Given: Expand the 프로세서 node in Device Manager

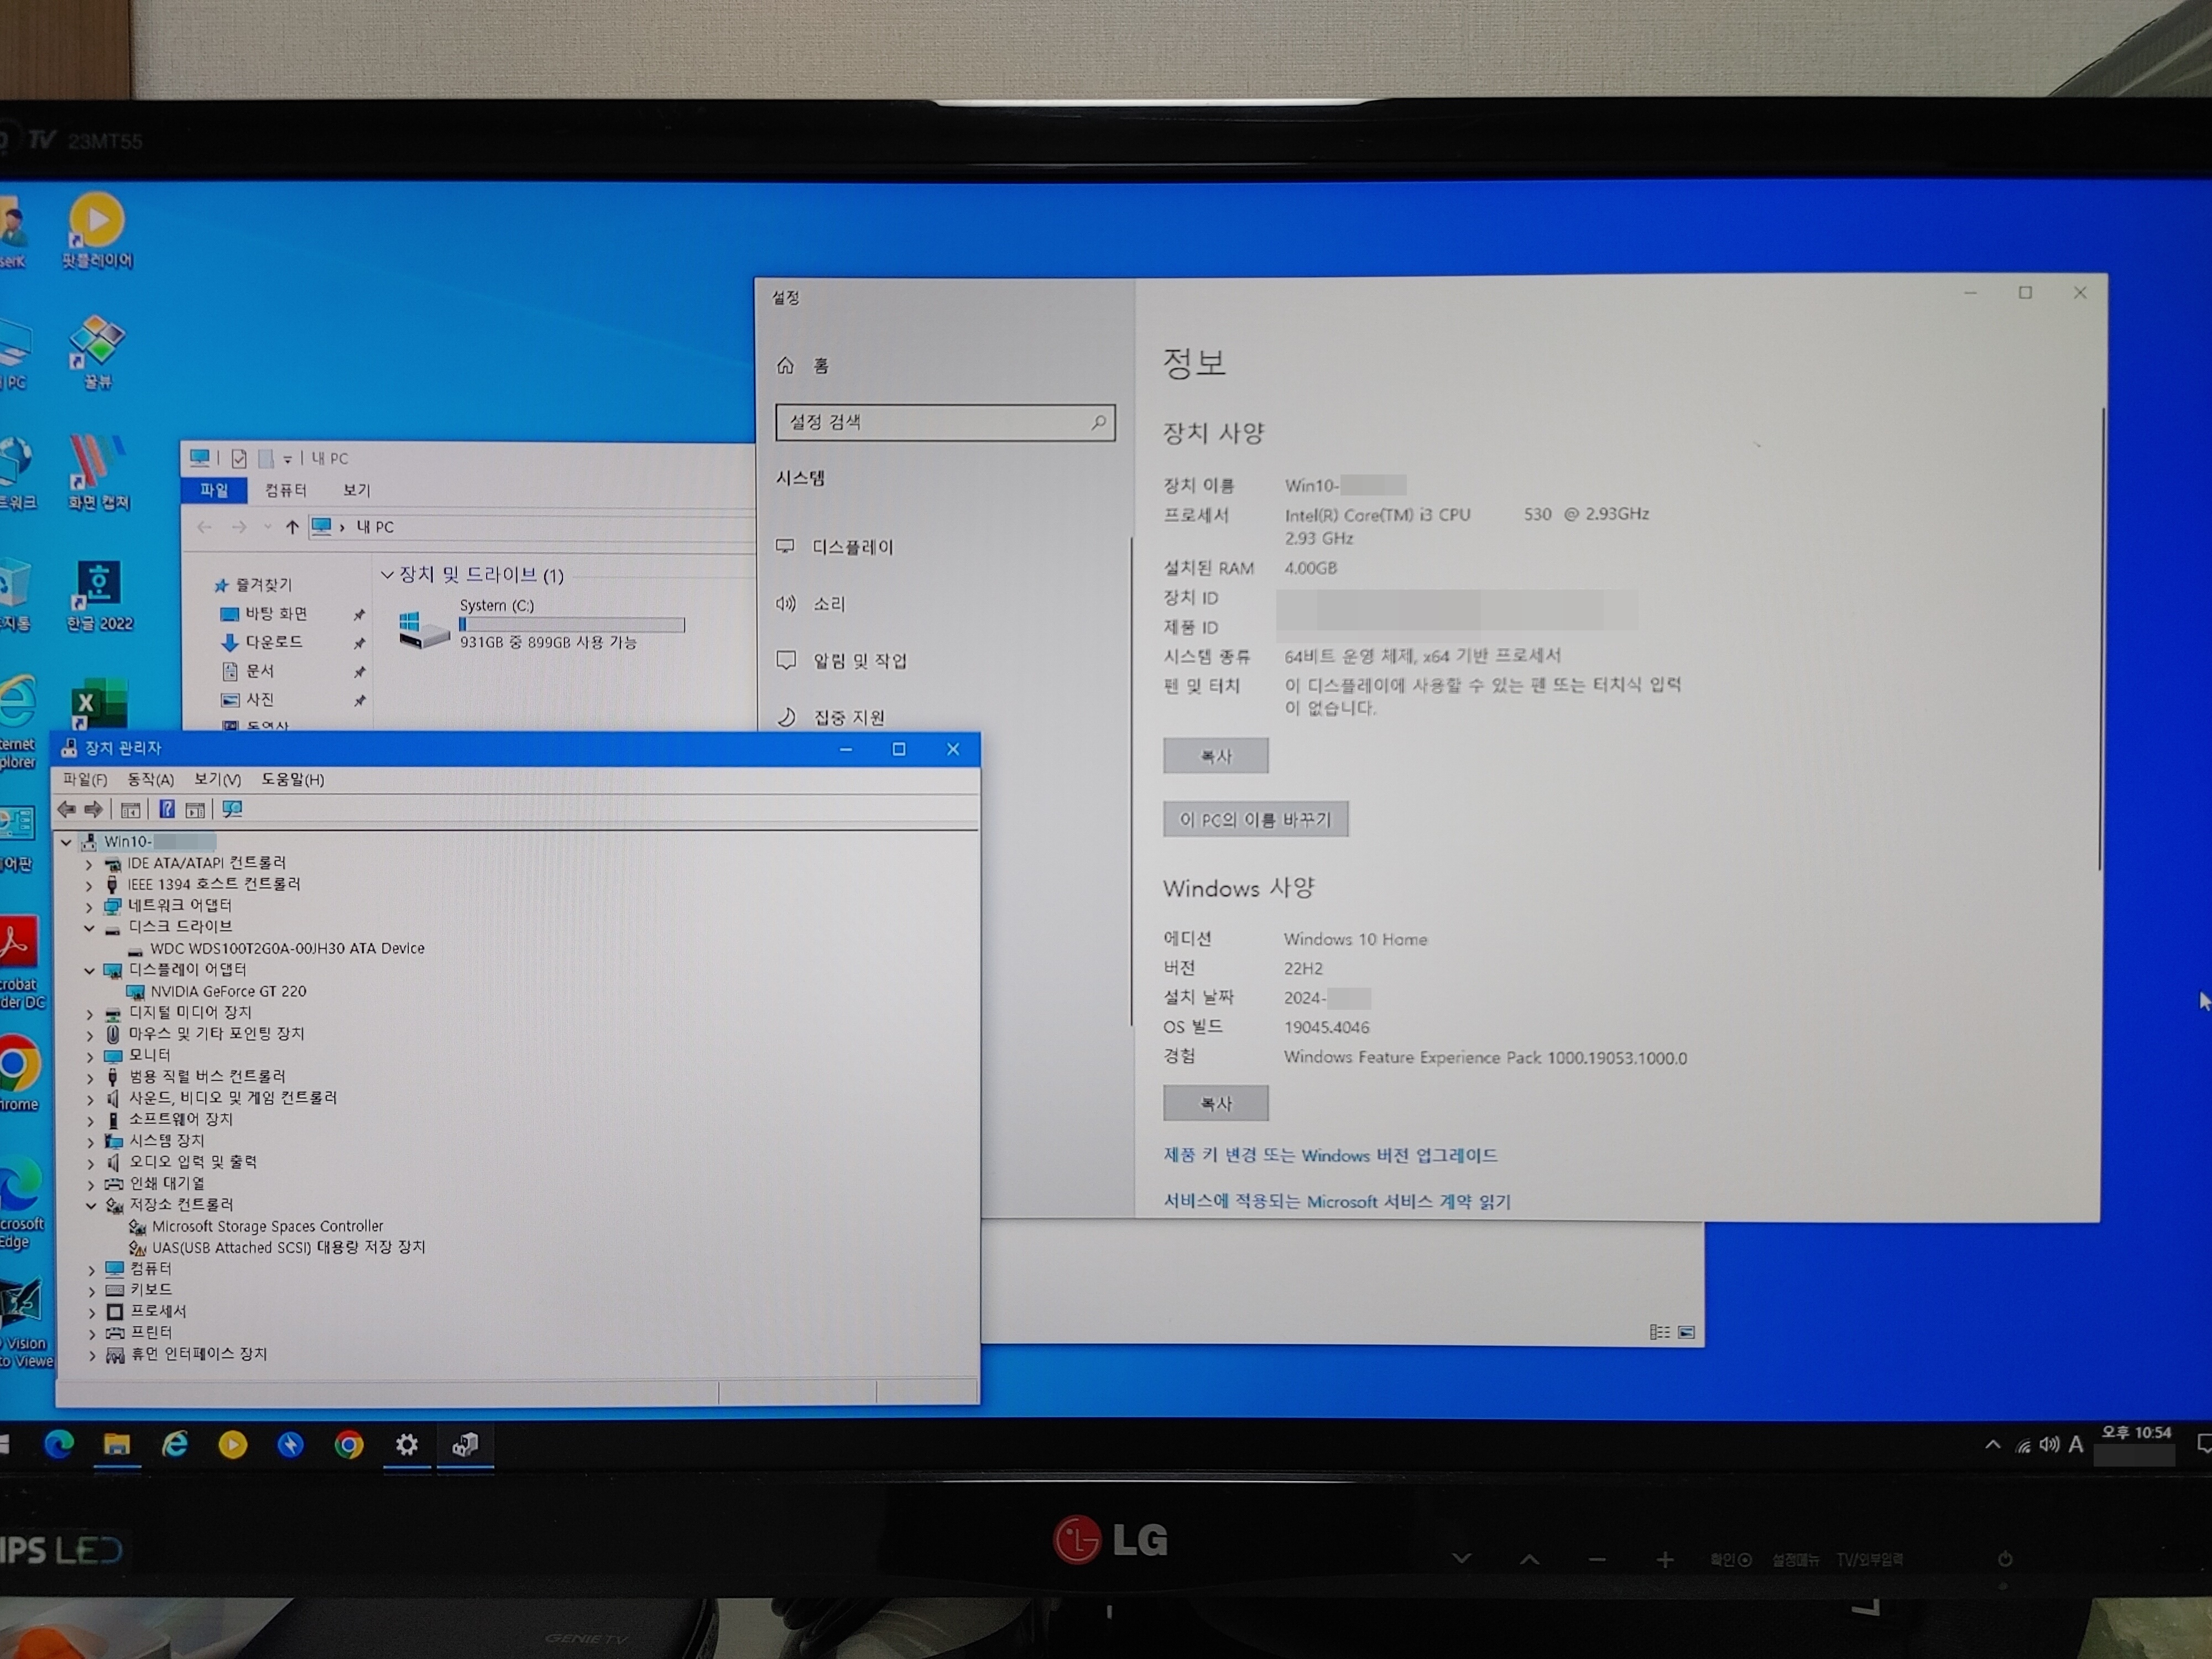Looking at the screenshot, I should 92,1312.
